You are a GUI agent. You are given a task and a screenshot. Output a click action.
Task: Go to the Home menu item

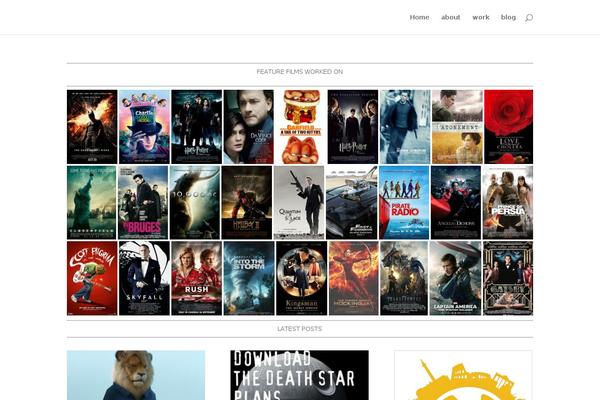[419, 17]
